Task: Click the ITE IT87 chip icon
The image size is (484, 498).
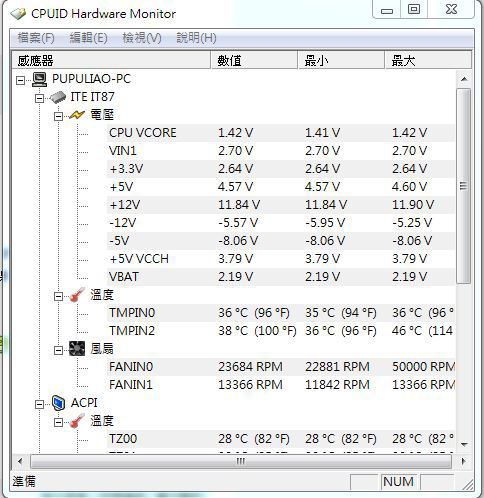Action: (58, 97)
